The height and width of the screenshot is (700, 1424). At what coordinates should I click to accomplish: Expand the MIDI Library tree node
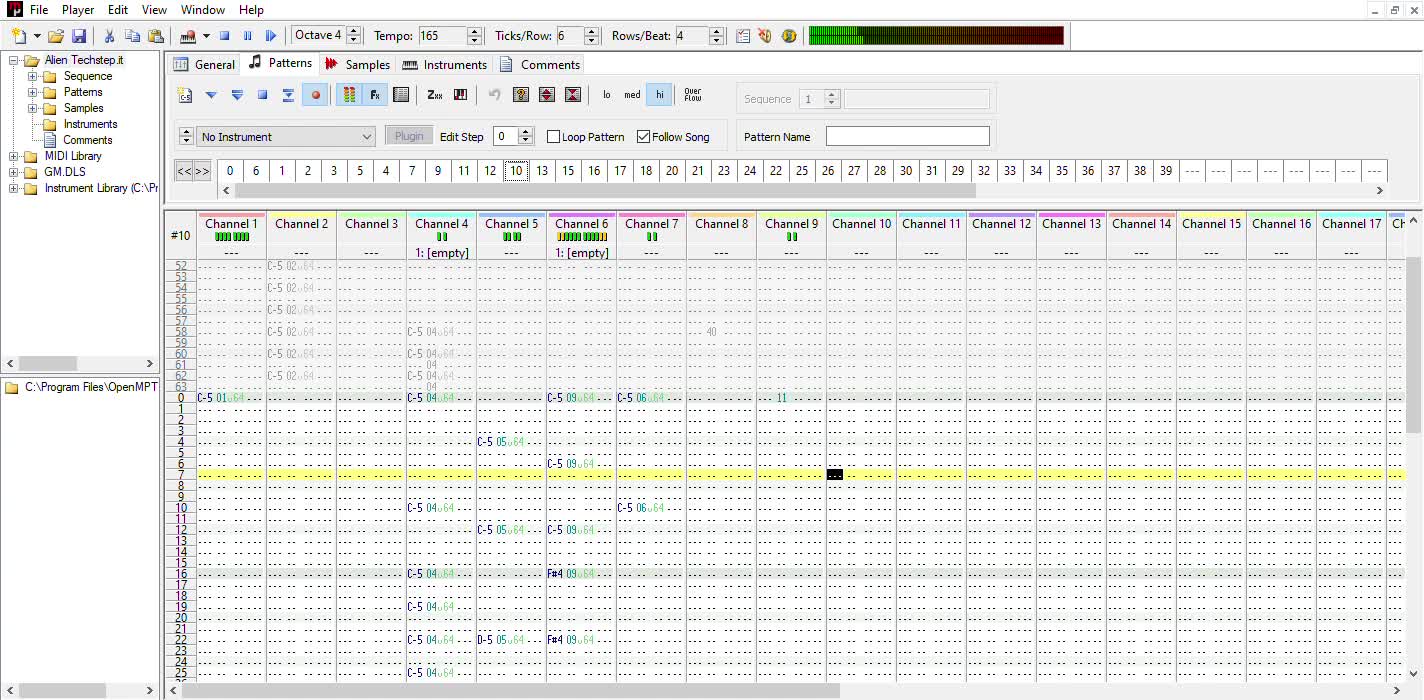[x=14, y=156]
